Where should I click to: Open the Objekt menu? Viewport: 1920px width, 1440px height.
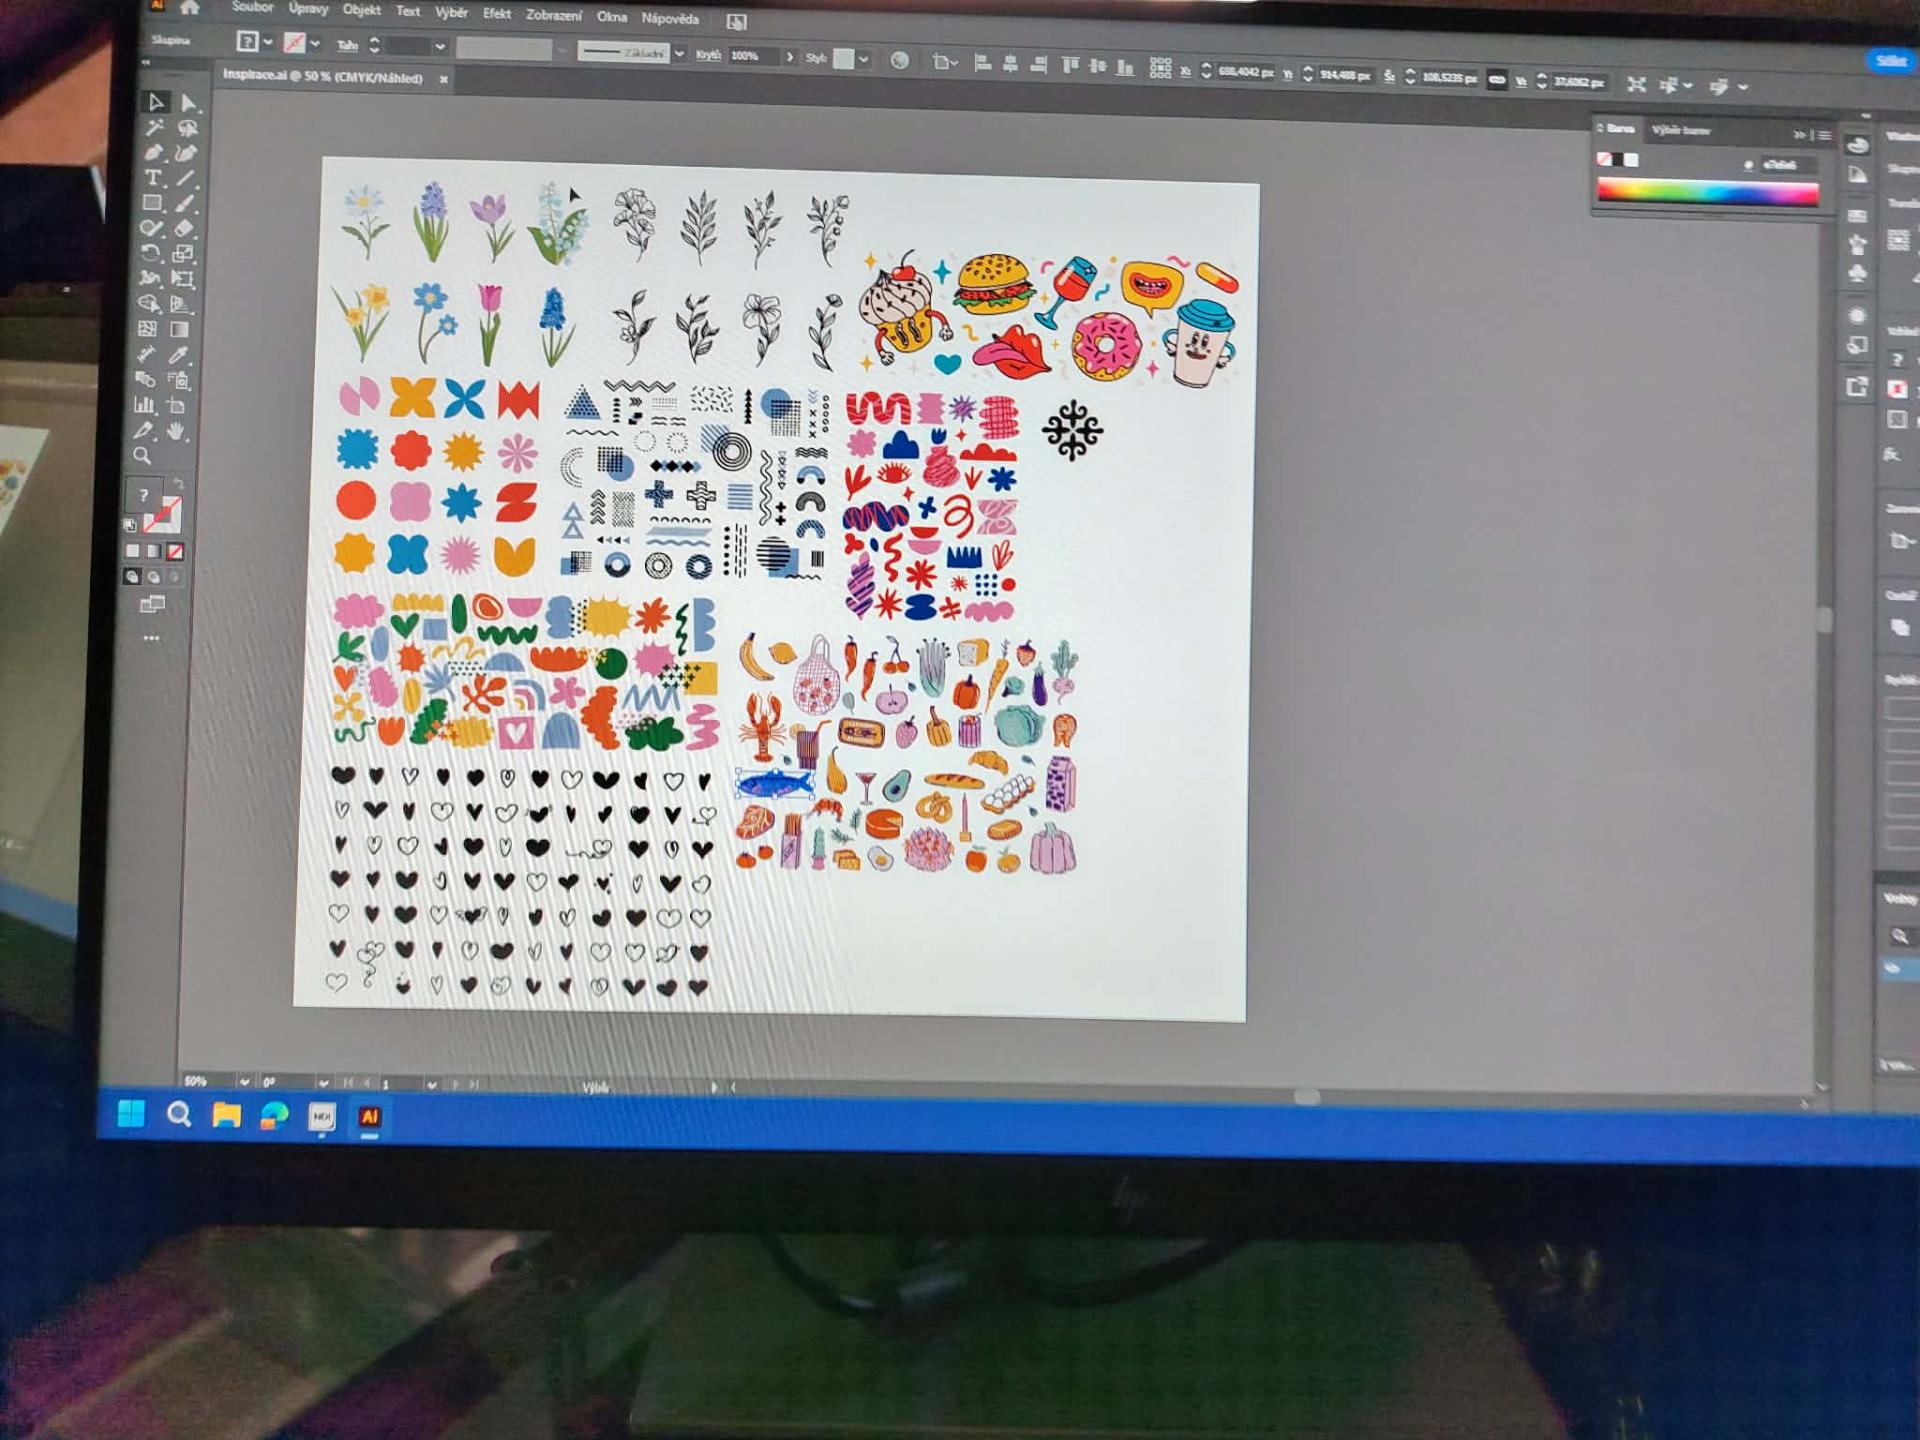[x=361, y=10]
